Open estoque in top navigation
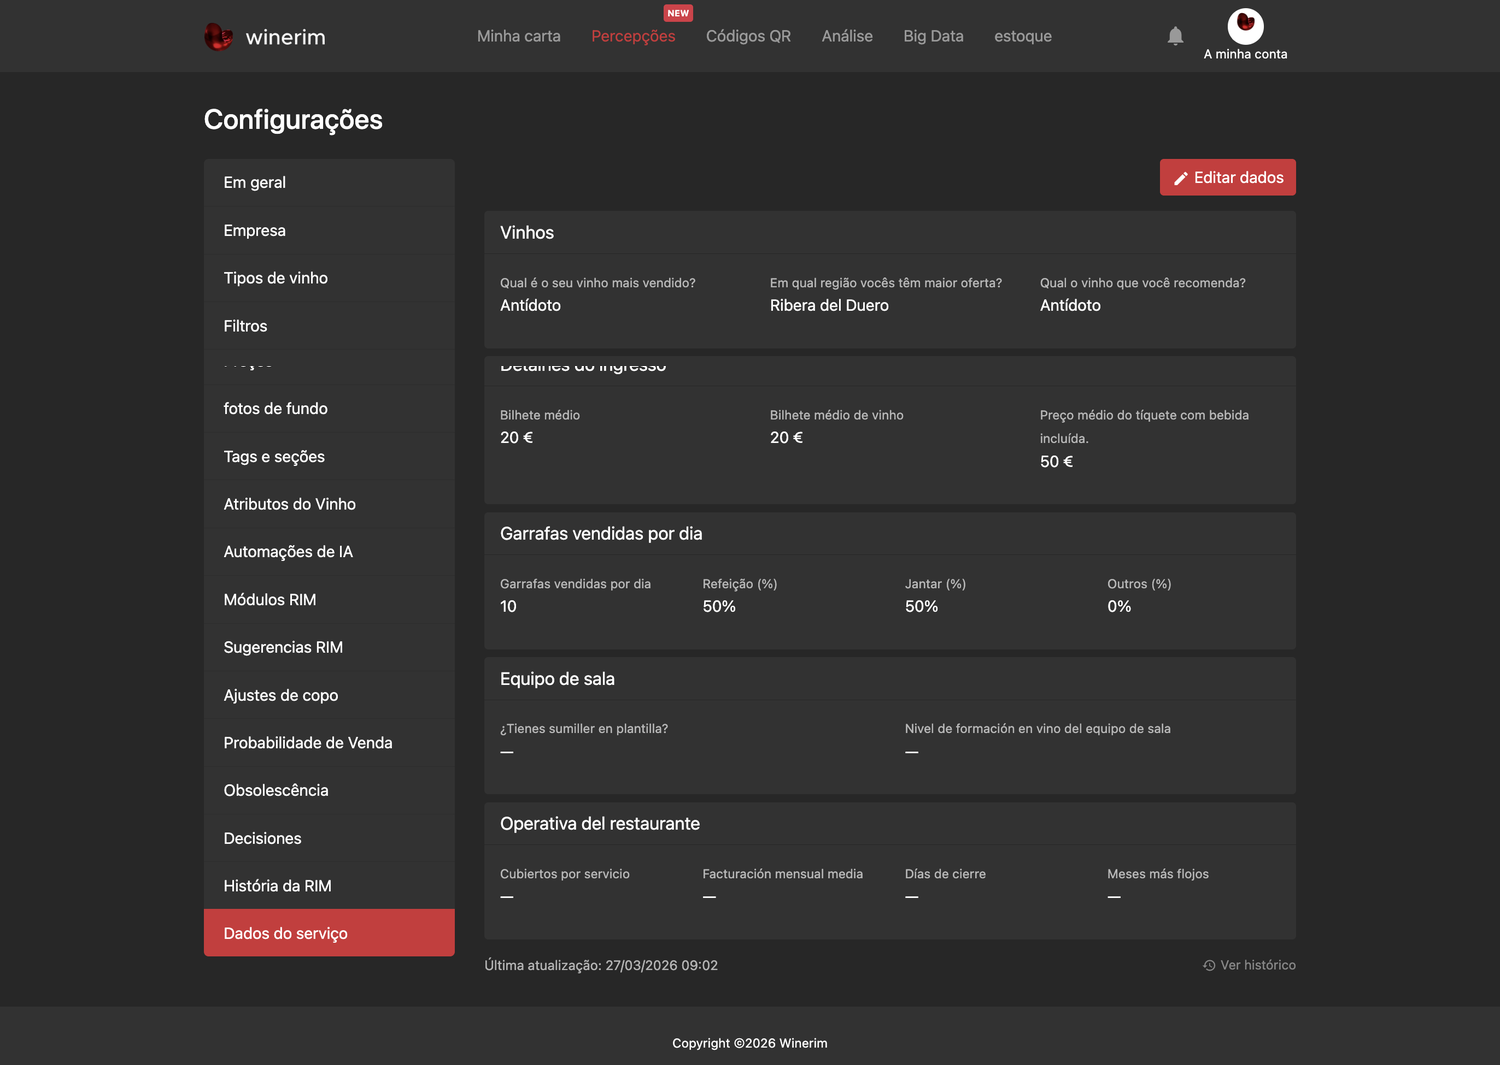Screen dimensions: 1500x1065 click(x=1023, y=36)
